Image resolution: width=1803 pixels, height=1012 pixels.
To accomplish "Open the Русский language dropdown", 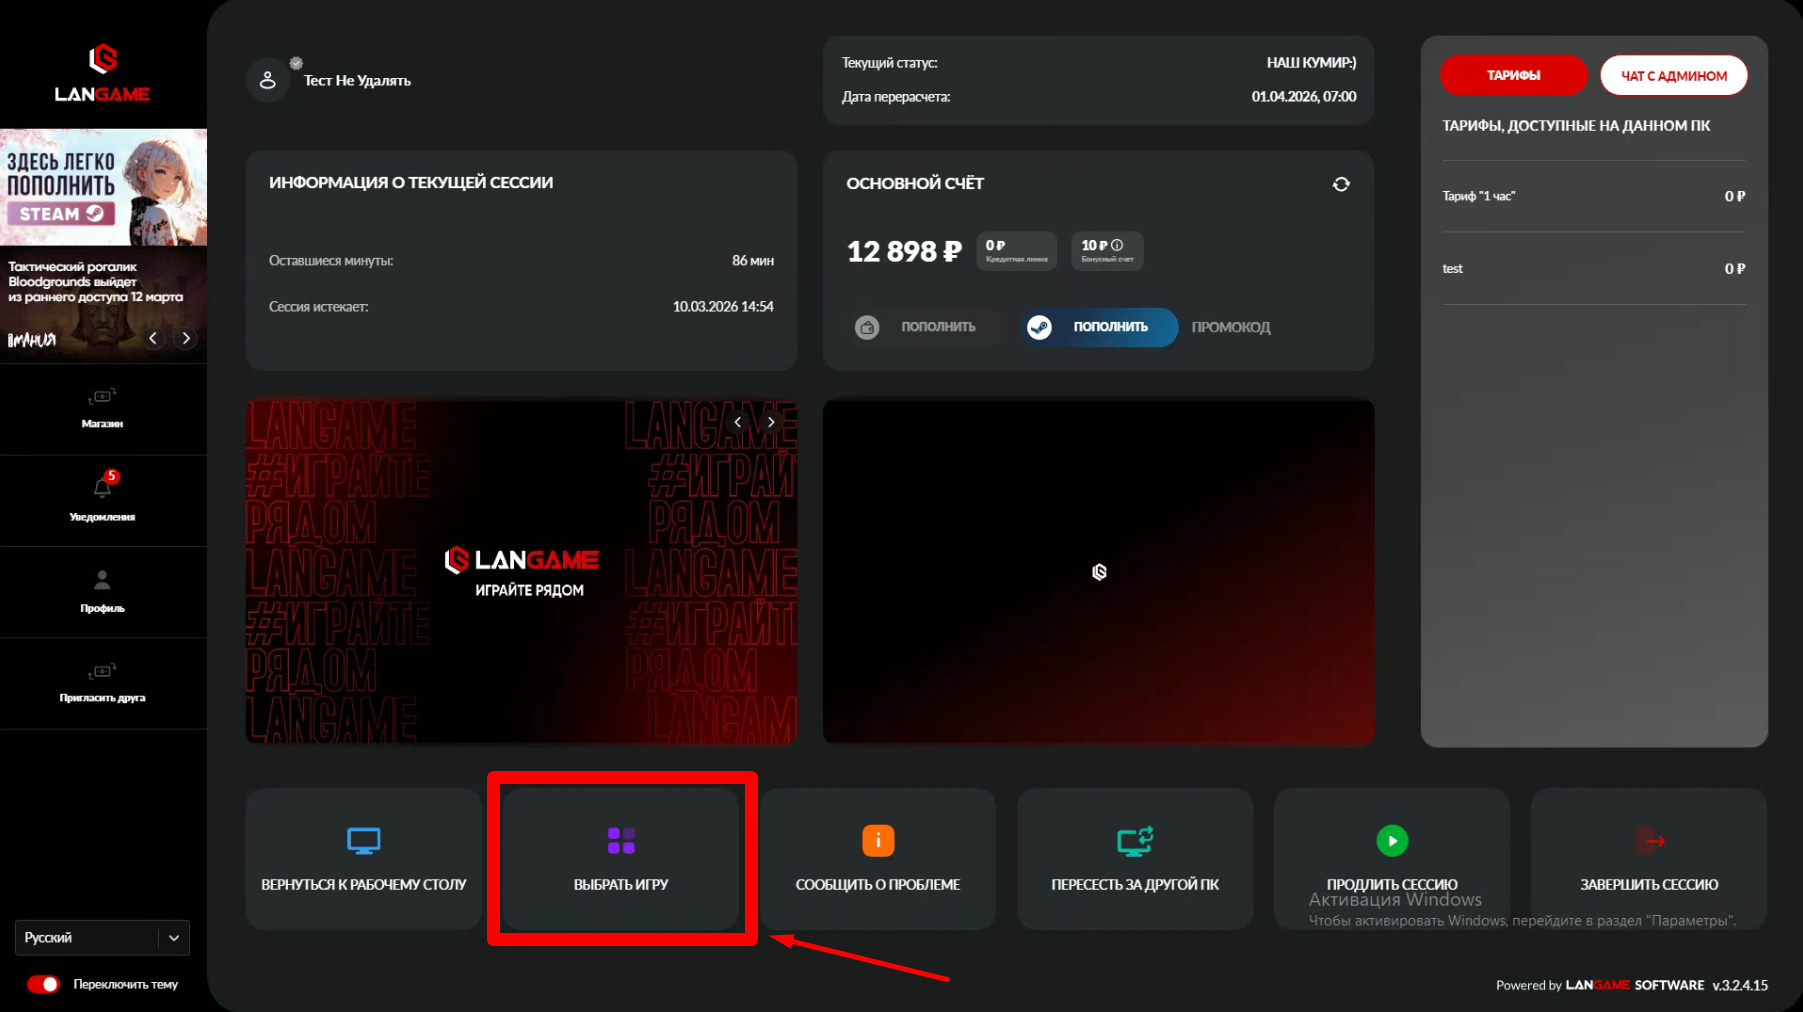I will [x=102, y=938].
